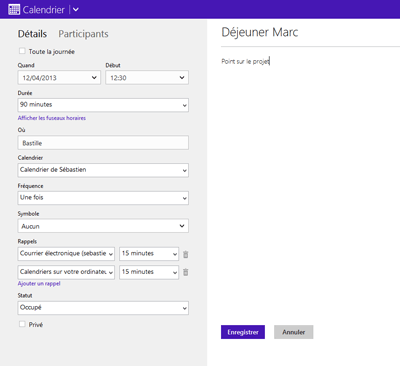Tick the Privé checkbox
The image size is (400, 366).
click(x=22, y=324)
